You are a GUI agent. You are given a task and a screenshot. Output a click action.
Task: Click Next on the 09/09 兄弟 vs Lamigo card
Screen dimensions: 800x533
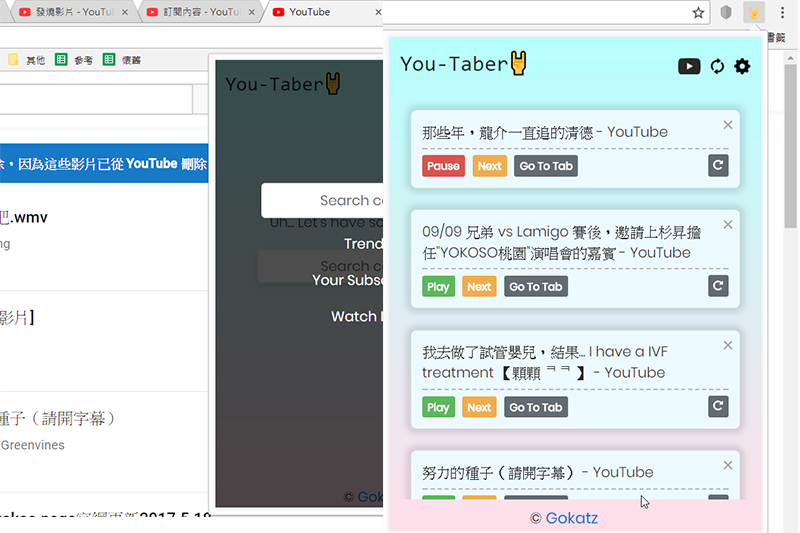(x=479, y=287)
